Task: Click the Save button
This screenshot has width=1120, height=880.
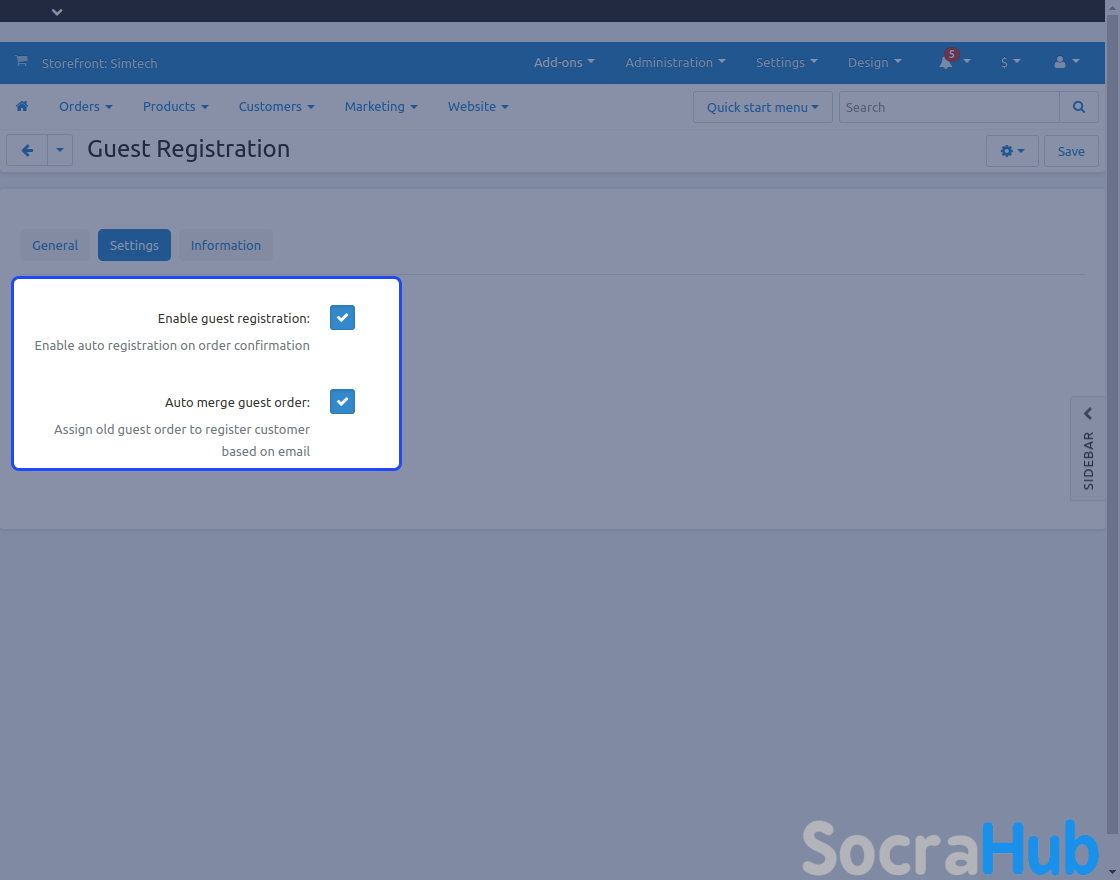Action: click(x=1071, y=151)
